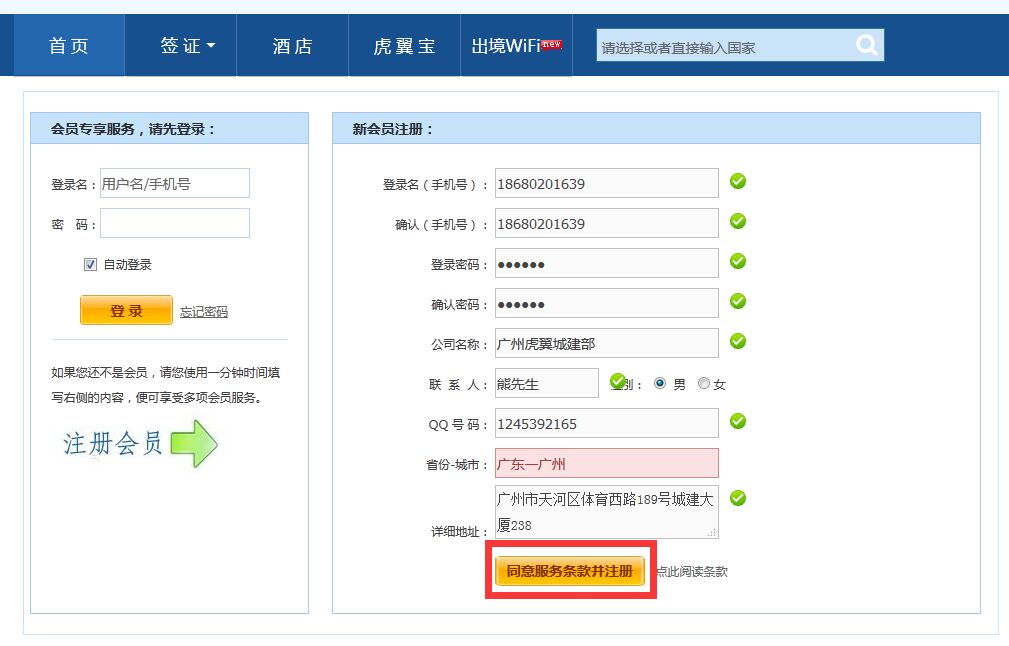Click the green checkmark beside 确认密码 field
Screen dimensions: 1009x646
pyautogui.click(x=737, y=302)
